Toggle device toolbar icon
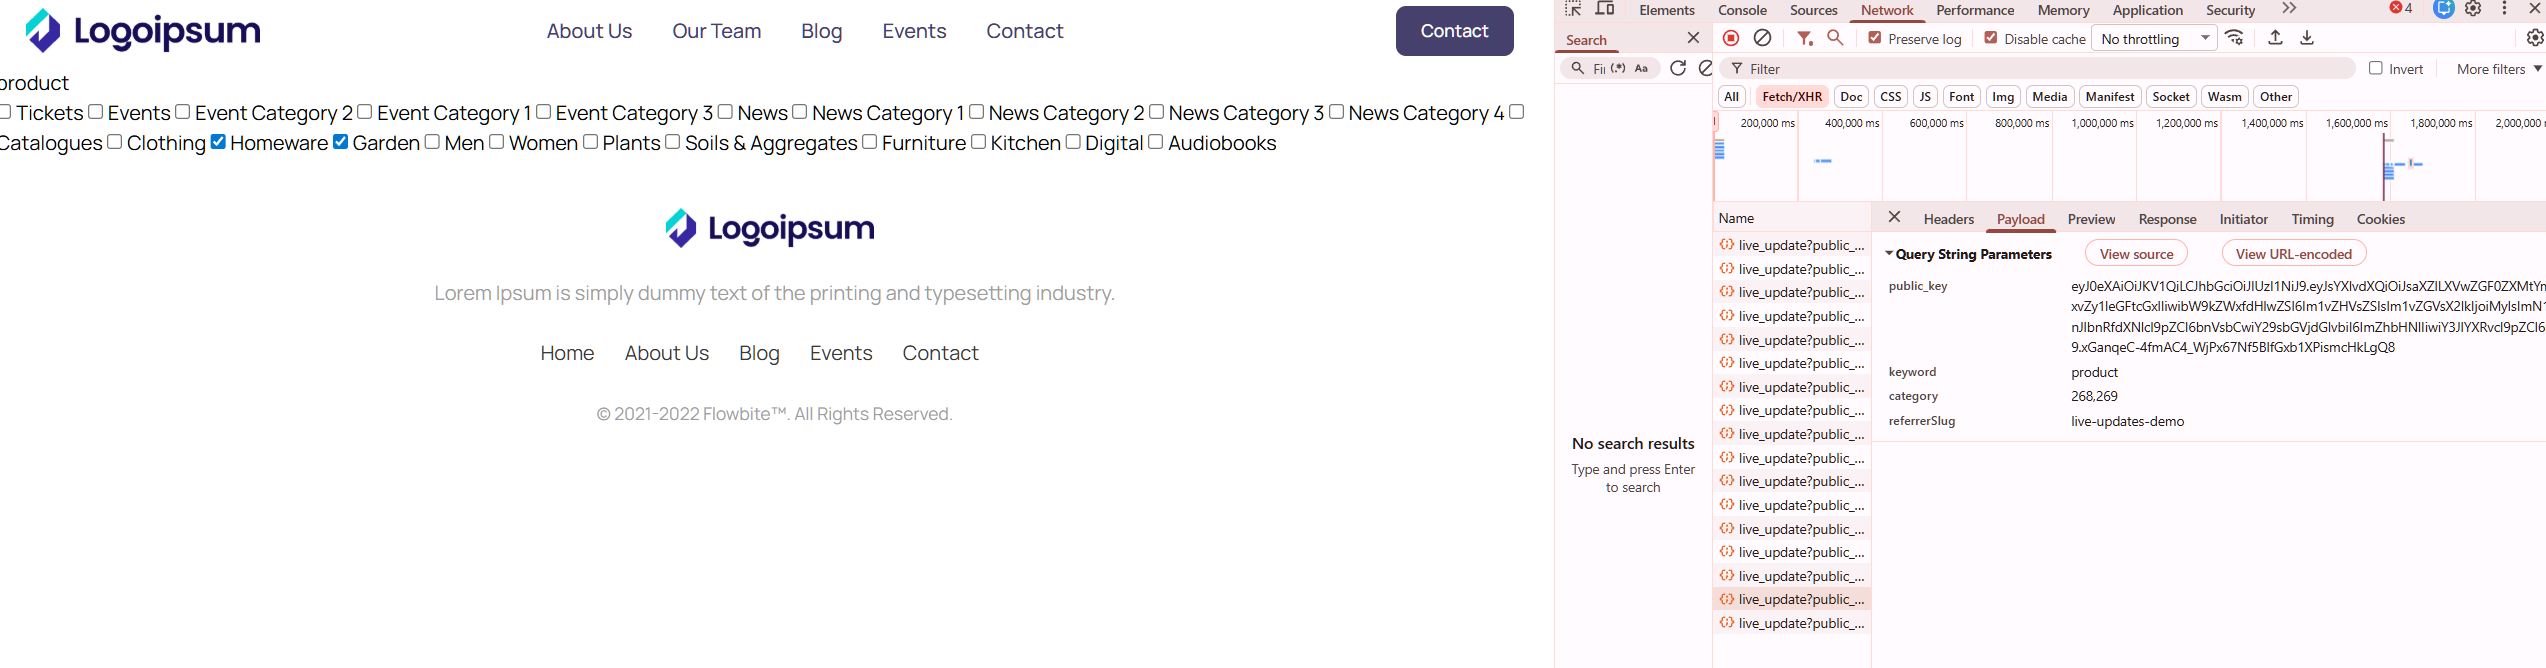This screenshot has height=668, width=2546. [1605, 9]
